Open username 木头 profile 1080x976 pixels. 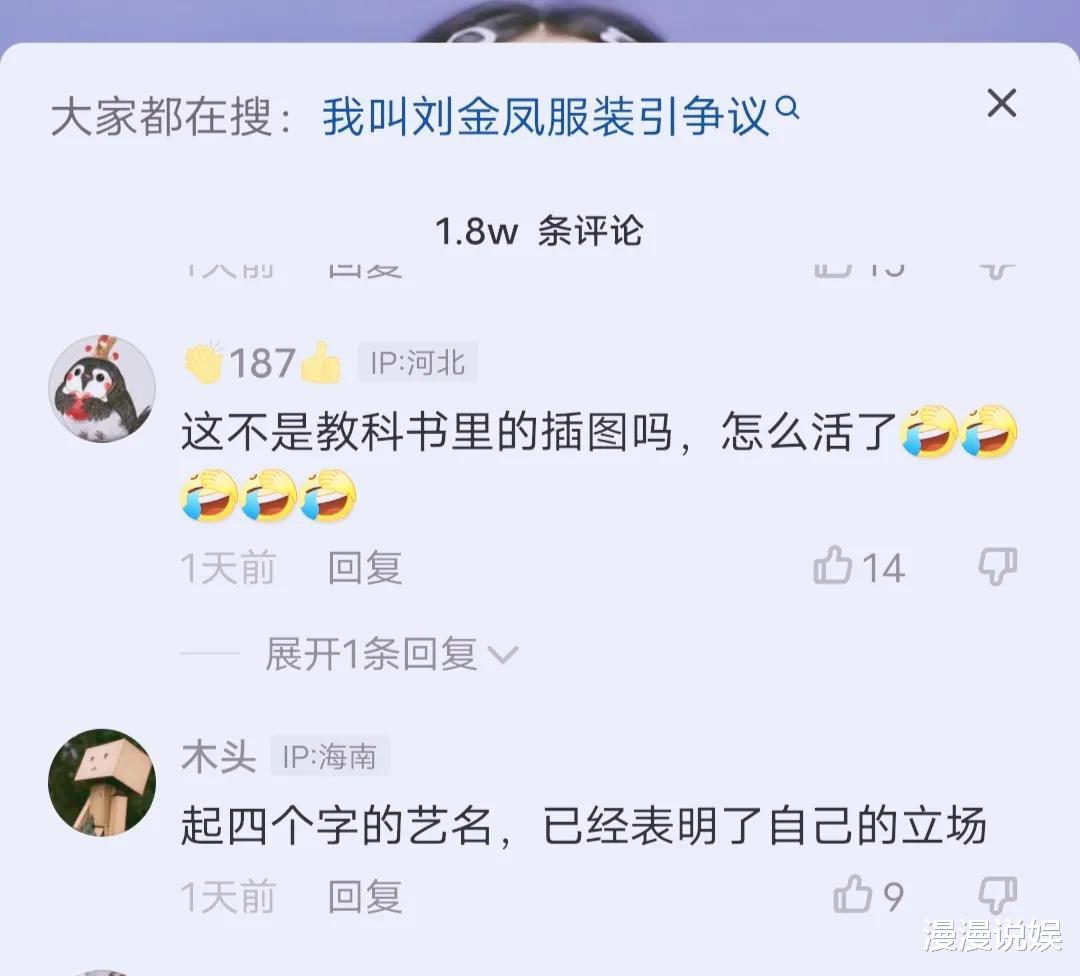[x=219, y=756]
